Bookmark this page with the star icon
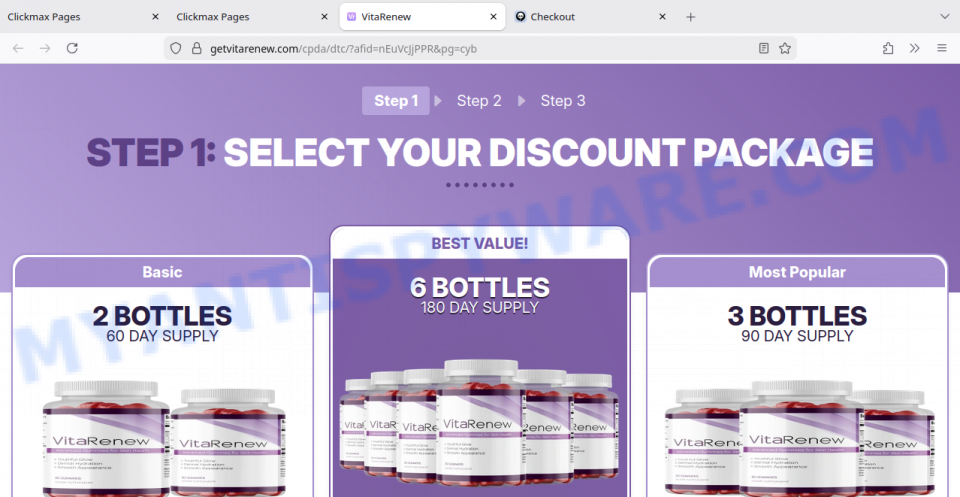Screen dimensions: 960x497 (x=785, y=48)
